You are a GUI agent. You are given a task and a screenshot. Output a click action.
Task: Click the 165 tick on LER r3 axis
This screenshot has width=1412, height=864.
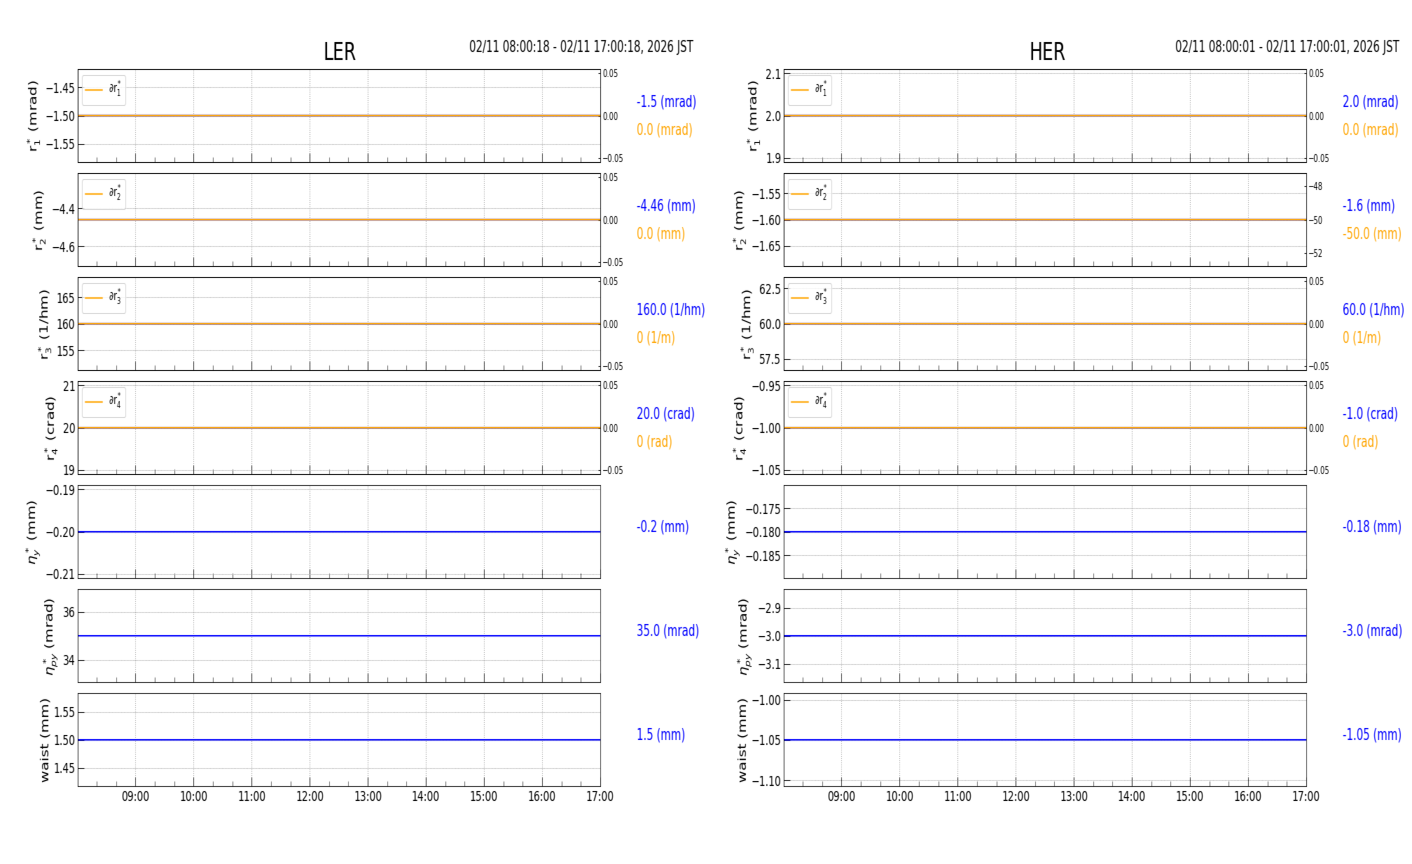tap(65, 298)
